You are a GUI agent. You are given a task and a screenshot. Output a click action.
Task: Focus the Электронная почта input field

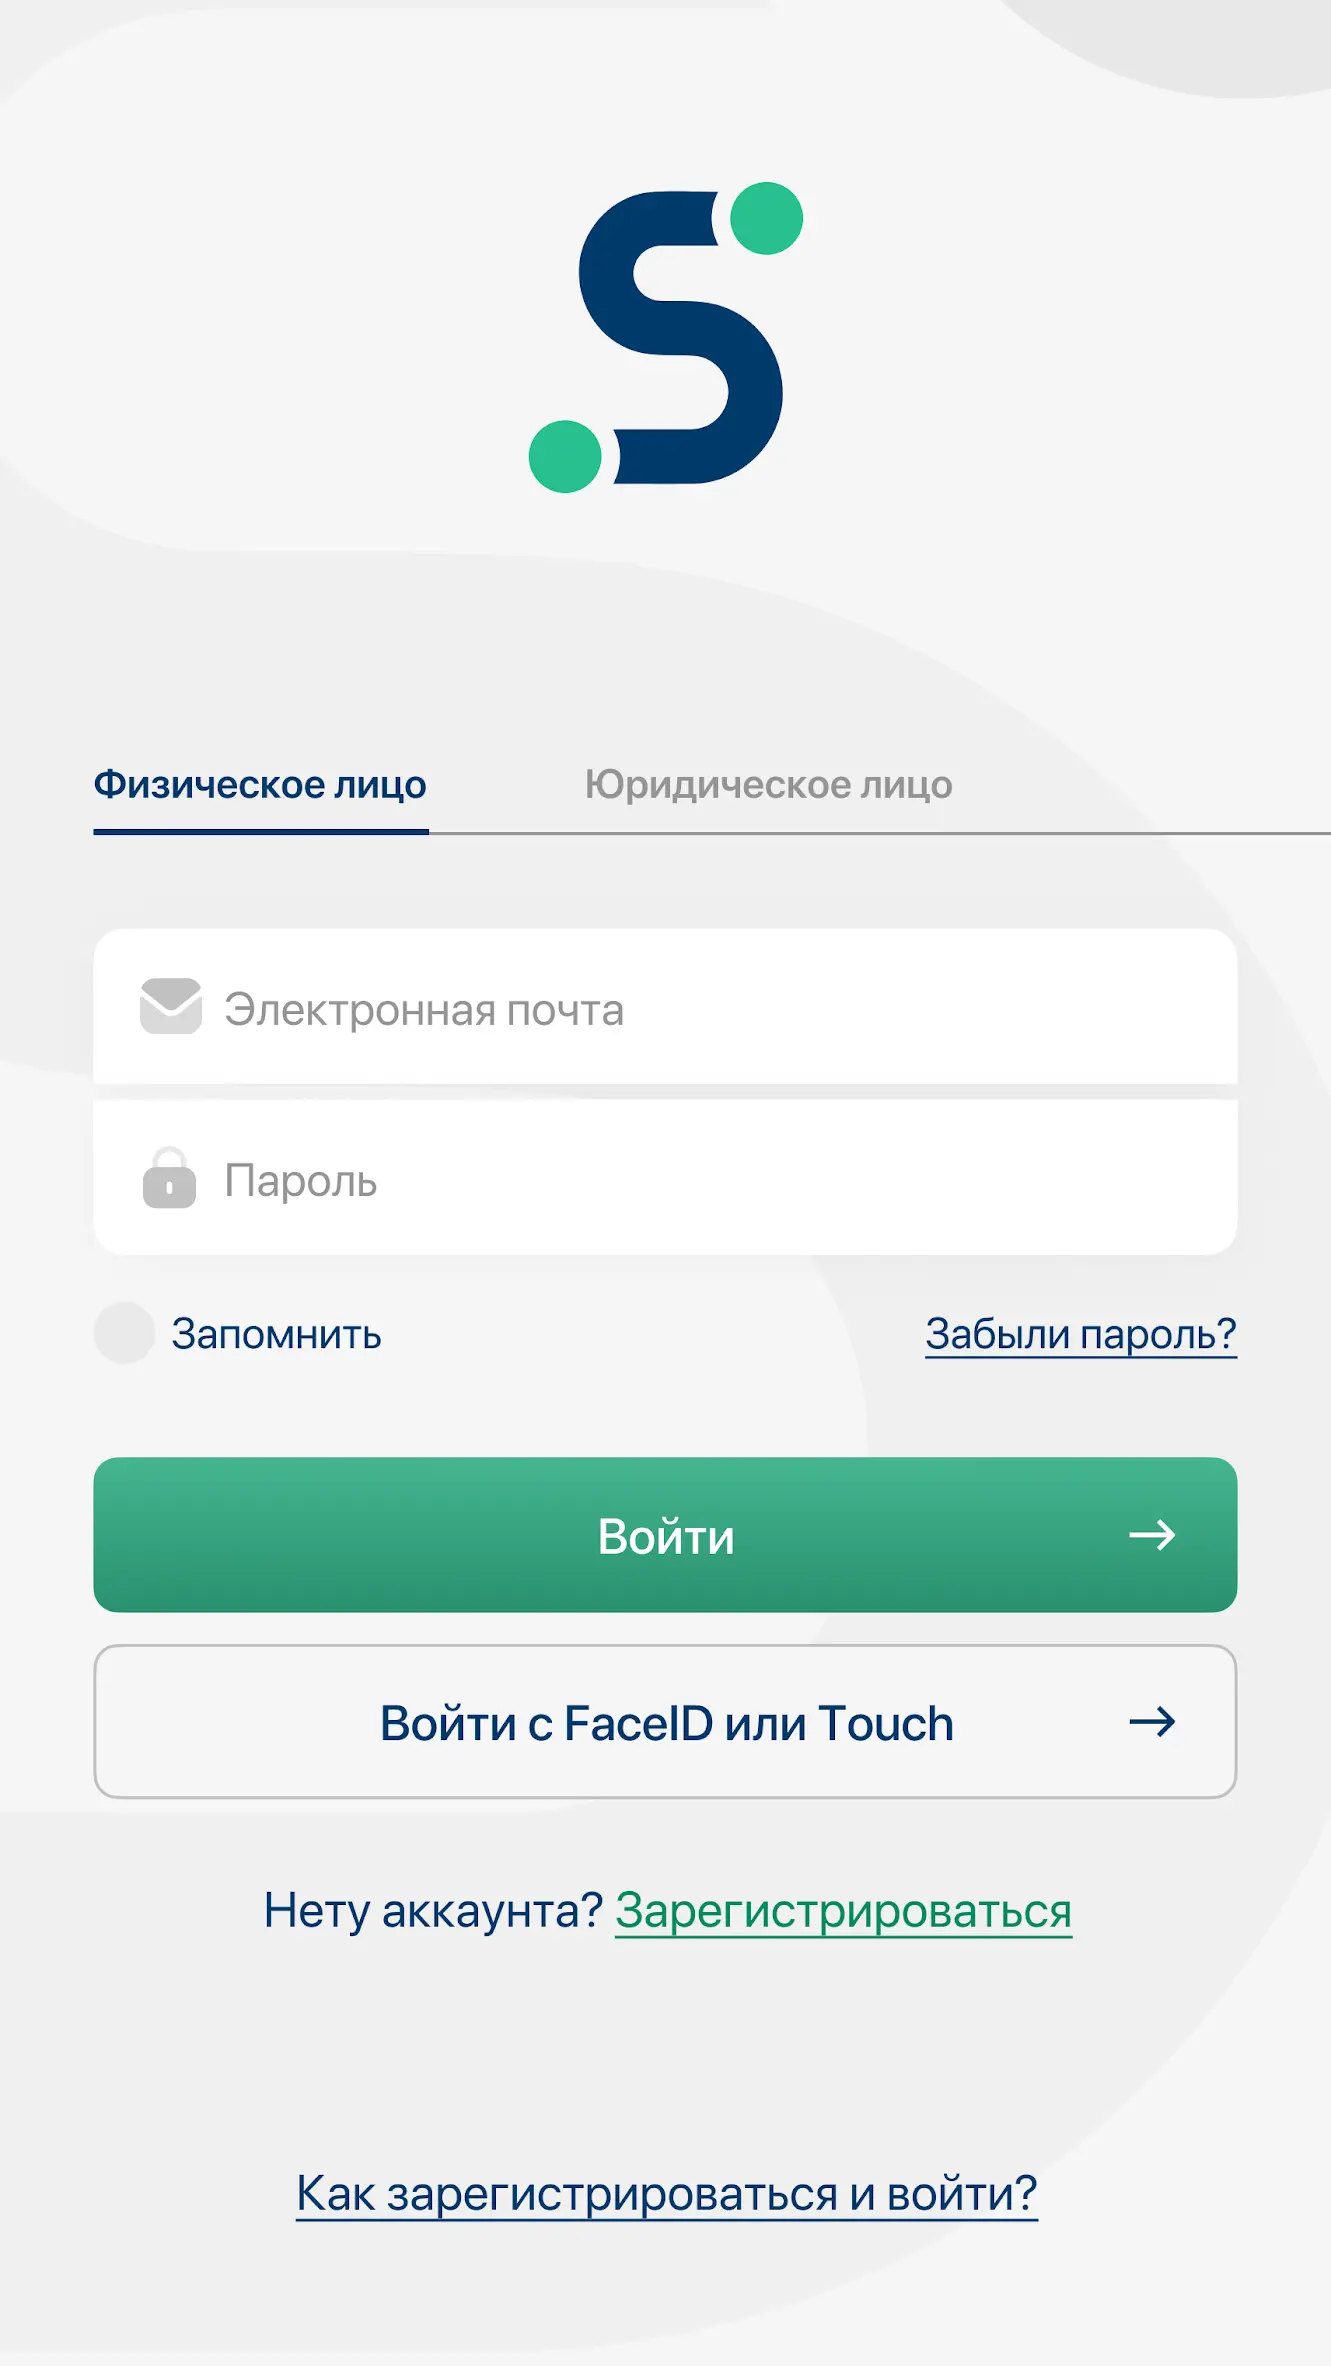[x=665, y=1007]
